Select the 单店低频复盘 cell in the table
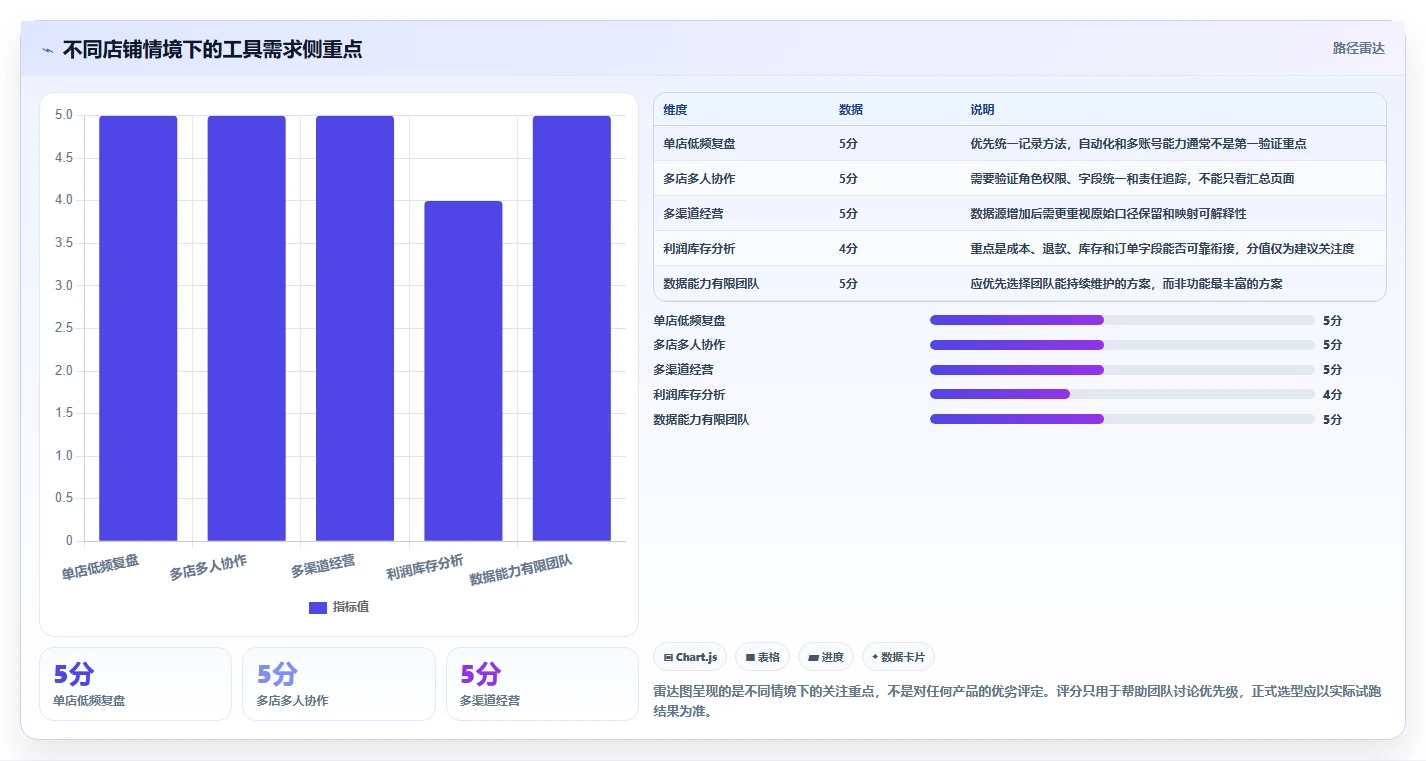This screenshot has height=761, width=1426. pyautogui.click(x=699, y=144)
